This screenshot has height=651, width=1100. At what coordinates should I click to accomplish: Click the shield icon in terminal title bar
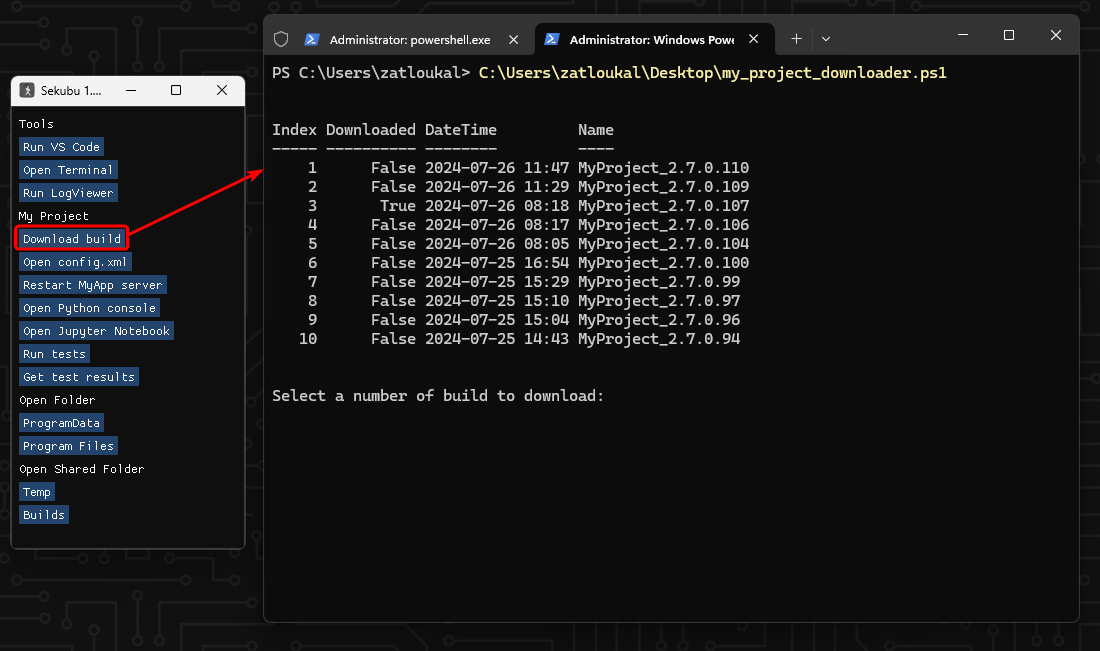[x=281, y=39]
